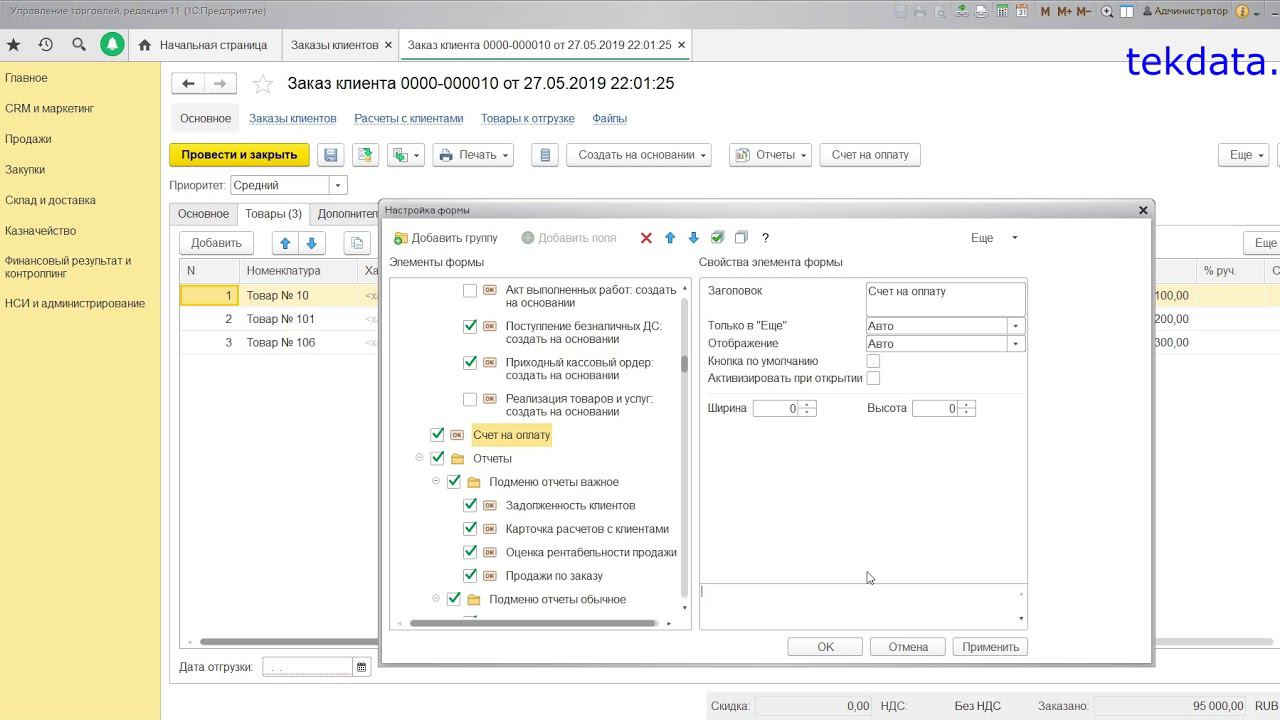Viewport: 1280px width, 720px height.
Task: Open the Создать на основании dropdown
Action: click(x=638, y=155)
